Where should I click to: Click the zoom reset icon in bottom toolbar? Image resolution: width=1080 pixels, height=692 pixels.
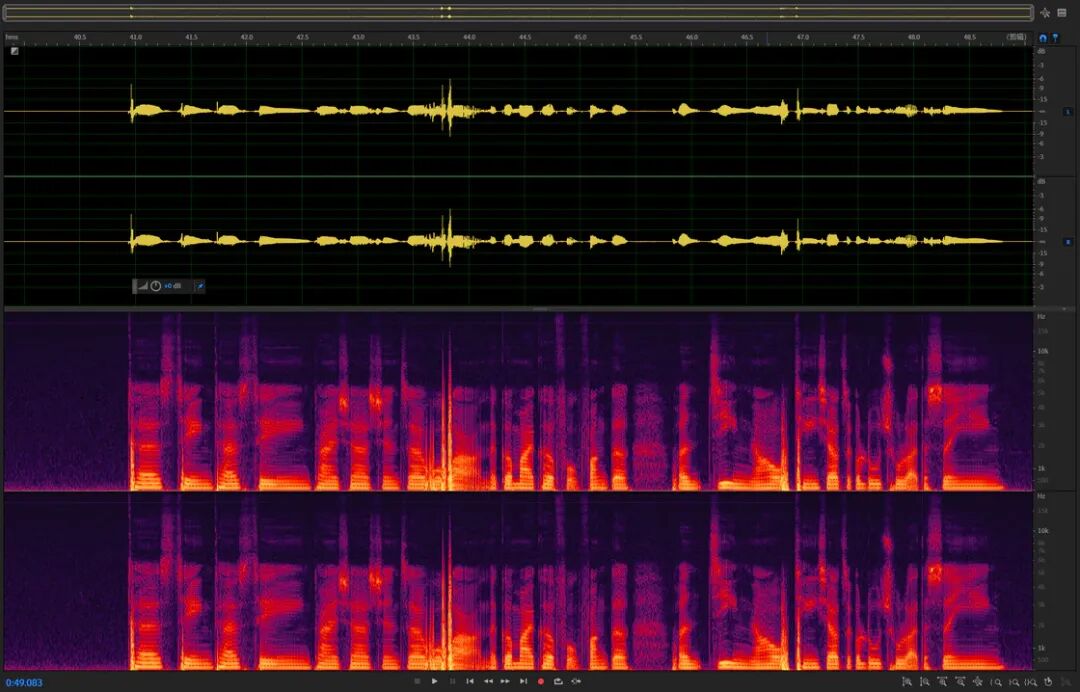point(1048,682)
